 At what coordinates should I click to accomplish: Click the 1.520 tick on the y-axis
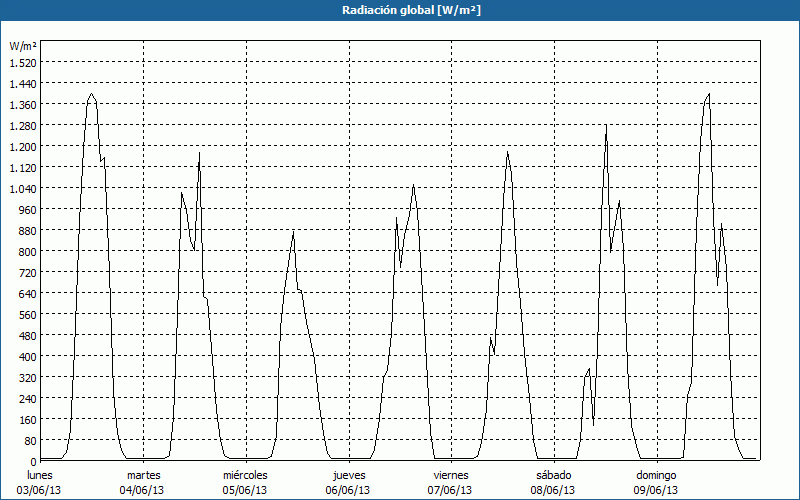22,62
